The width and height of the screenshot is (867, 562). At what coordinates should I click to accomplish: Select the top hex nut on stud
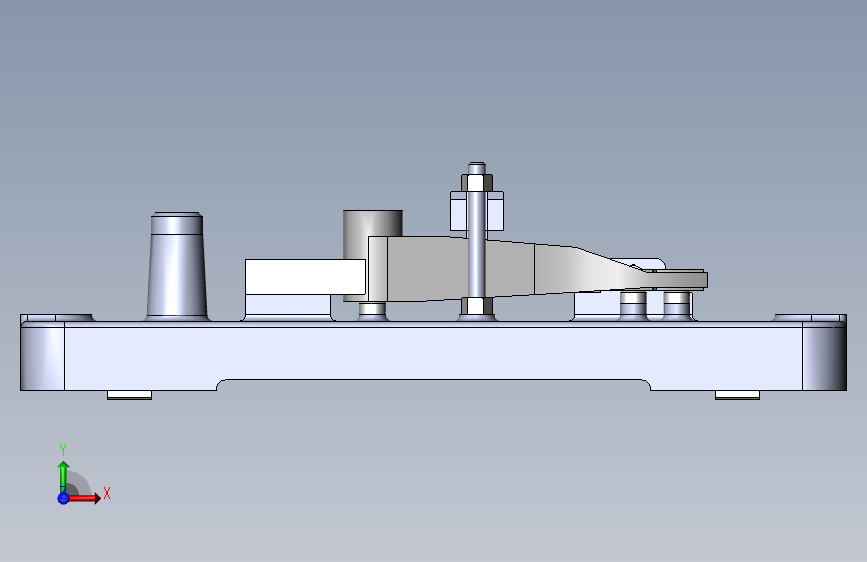point(477,183)
